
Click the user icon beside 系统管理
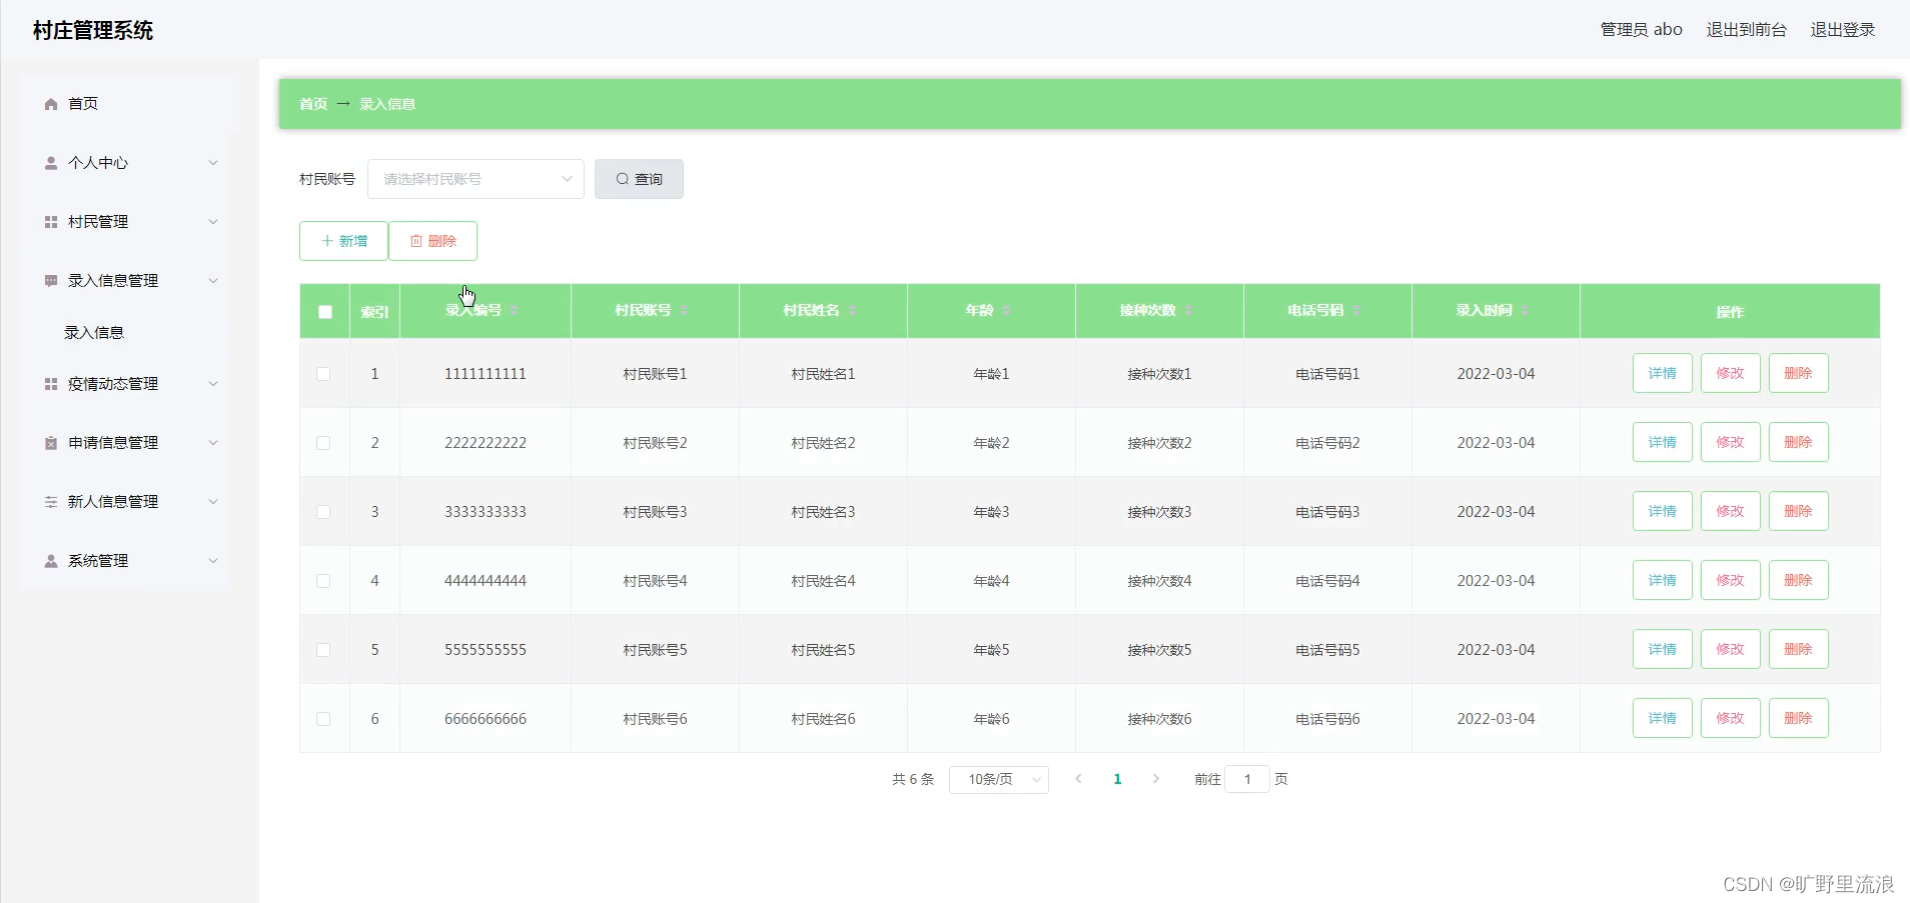pos(49,560)
